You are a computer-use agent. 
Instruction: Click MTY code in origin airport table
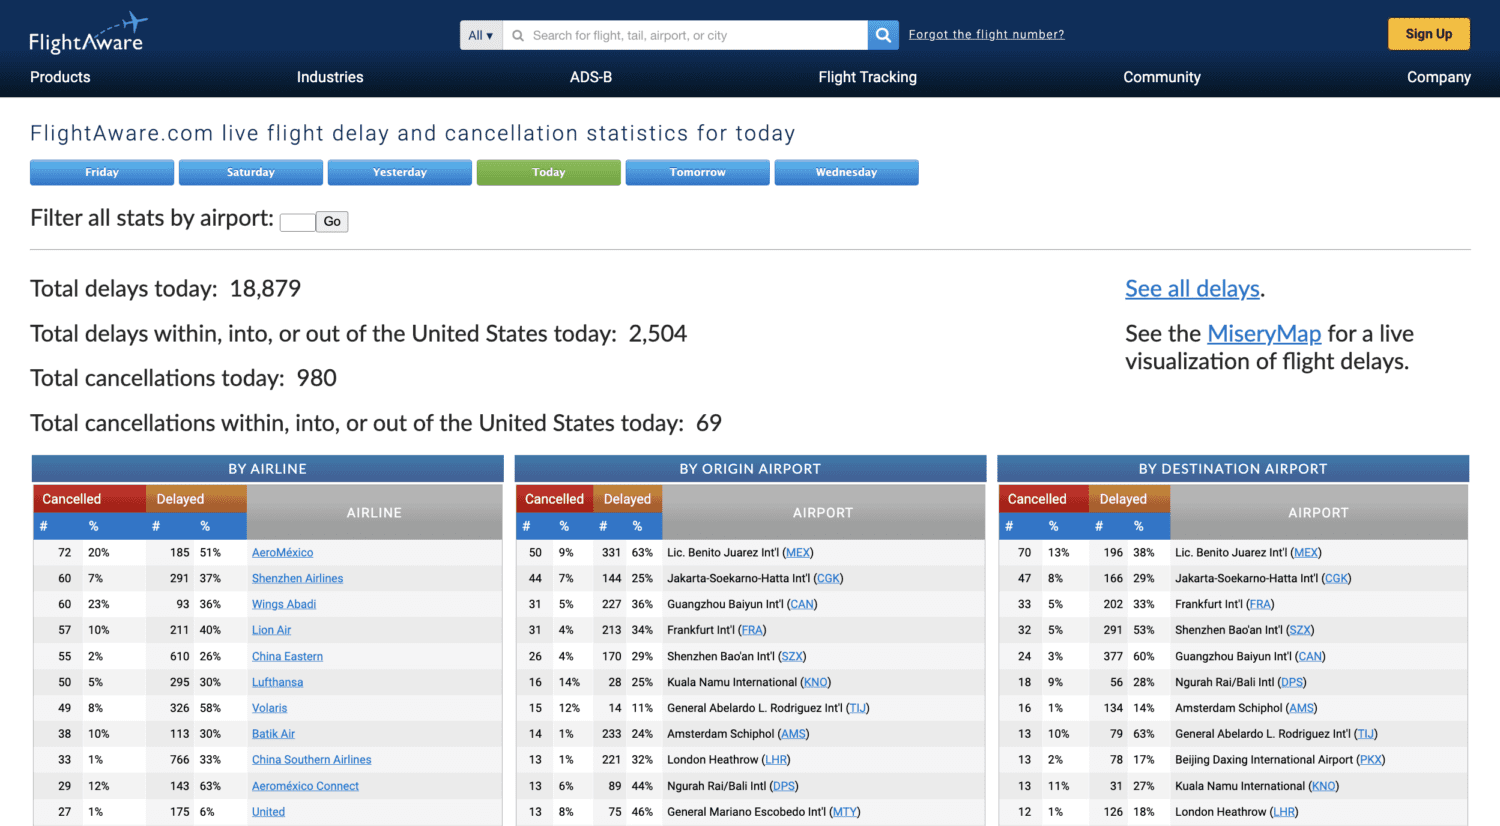845,813
